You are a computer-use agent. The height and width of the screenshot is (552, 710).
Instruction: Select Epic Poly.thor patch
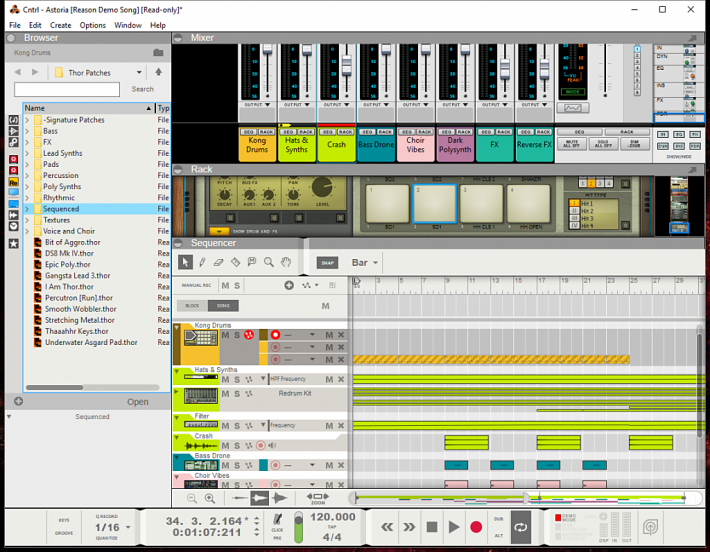(x=67, y=264)
